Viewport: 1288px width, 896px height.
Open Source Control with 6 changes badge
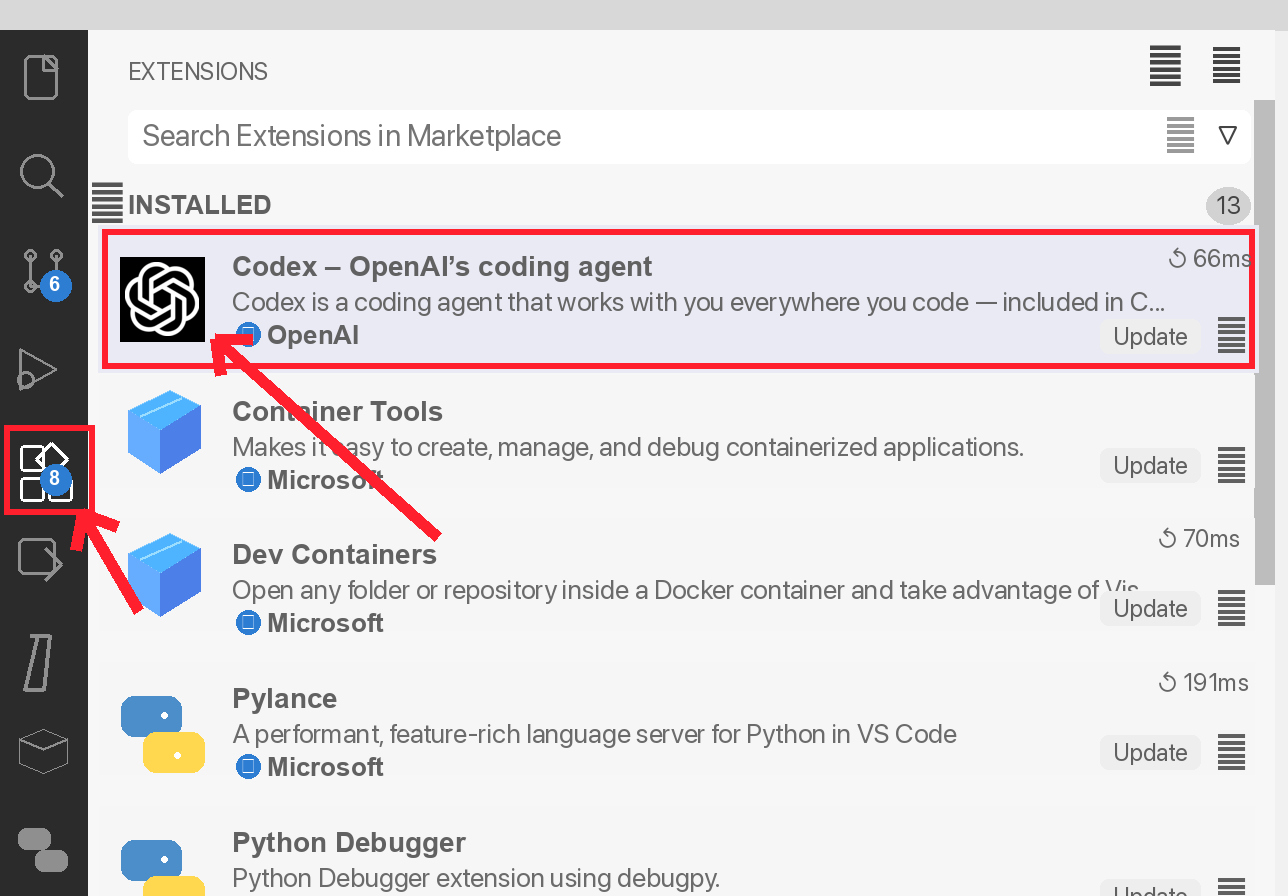point(44,273)
